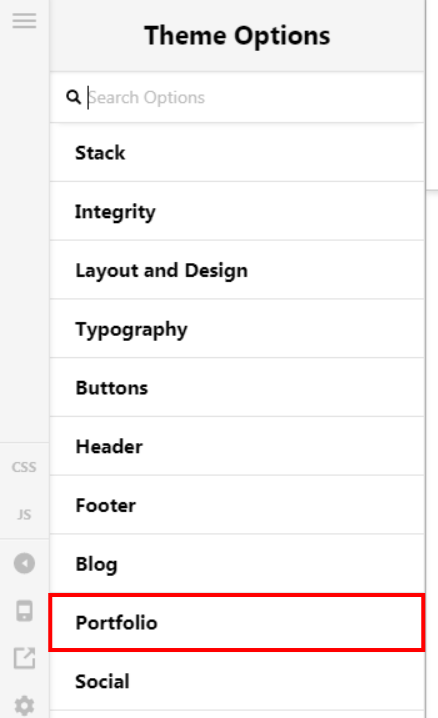Select the Footer options item
This screenshot has width=438, height=718.
tap(237, 505)
